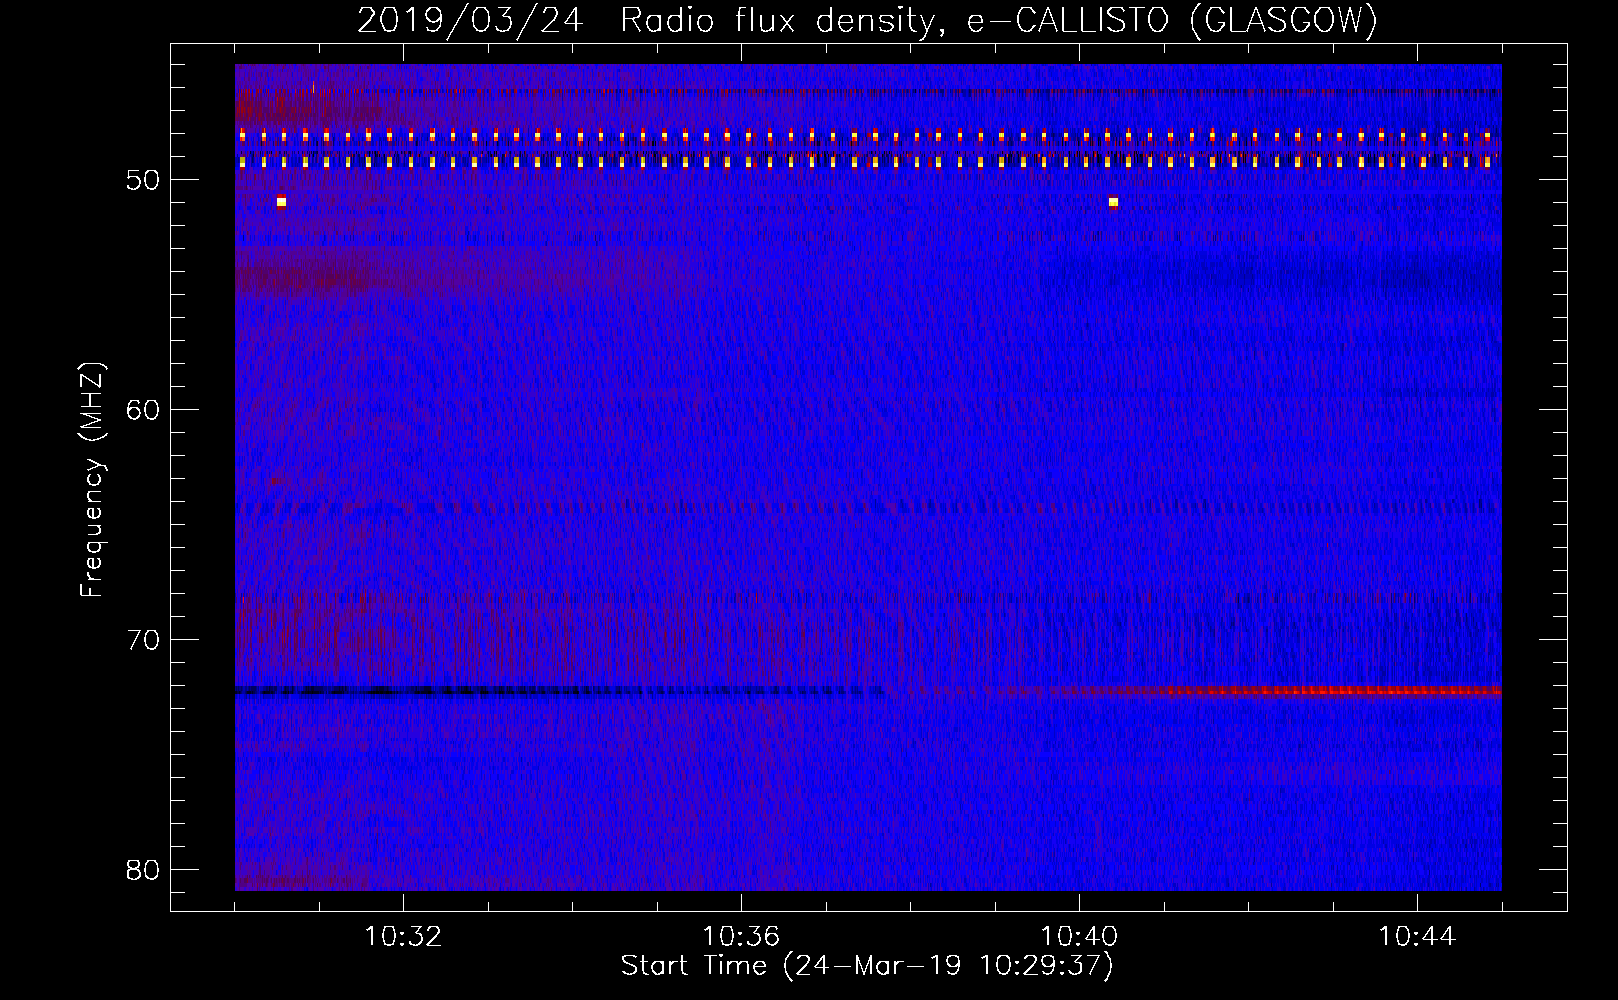Click the bright burst near 51 MHz at 10:30
The width and height of the screenshot is (1618, 1000).
tap(281, 202)
